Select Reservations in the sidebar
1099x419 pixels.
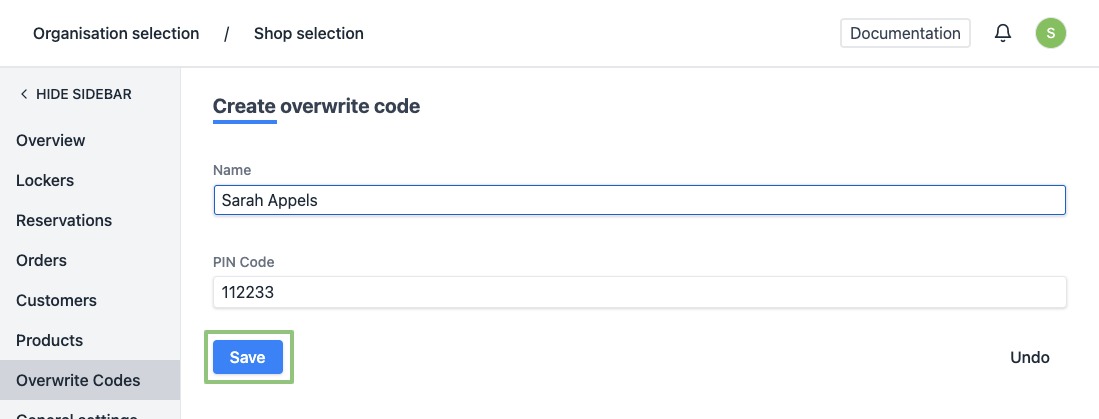click(x=64, y=220)
